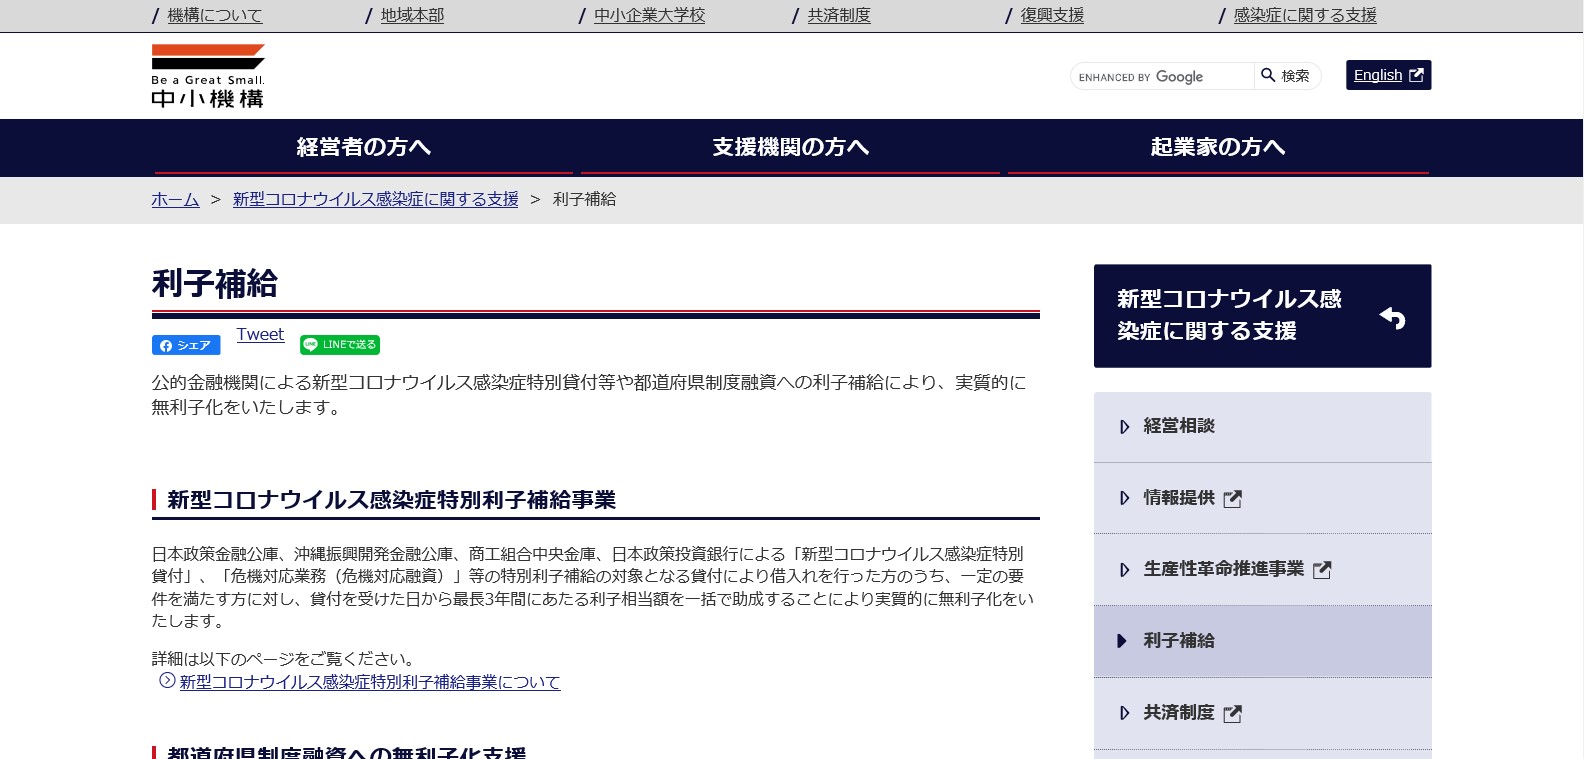Open the 支援機関の方へ navigation tab
The image size is (1584, 759).
[790, 147]
